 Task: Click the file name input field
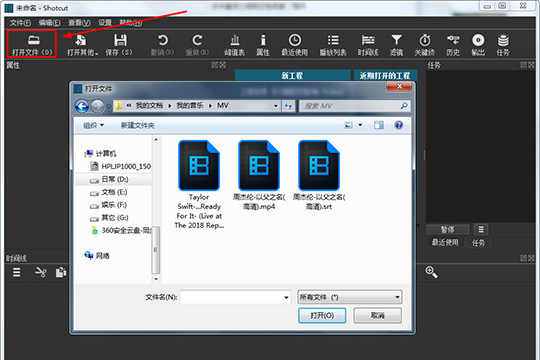tap(235, 297)
